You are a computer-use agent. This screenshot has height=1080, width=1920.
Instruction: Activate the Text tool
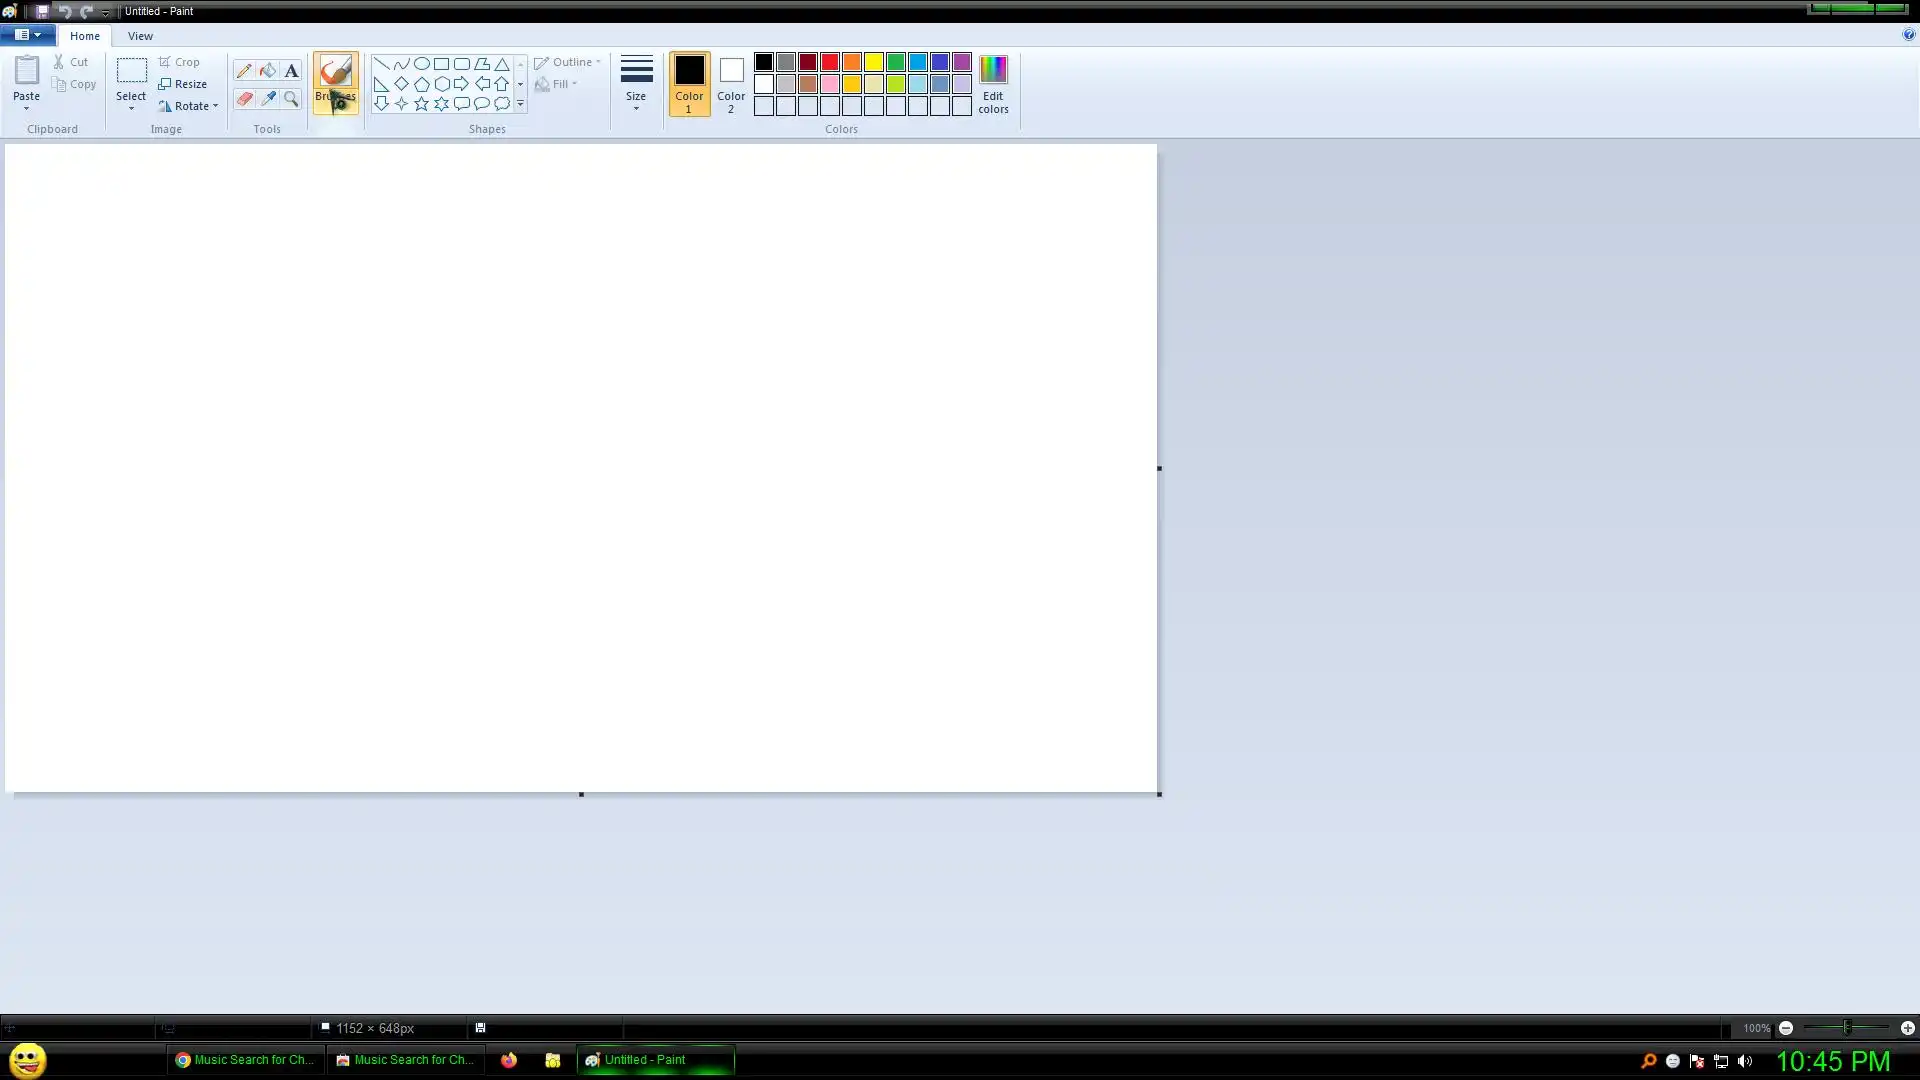291,71
